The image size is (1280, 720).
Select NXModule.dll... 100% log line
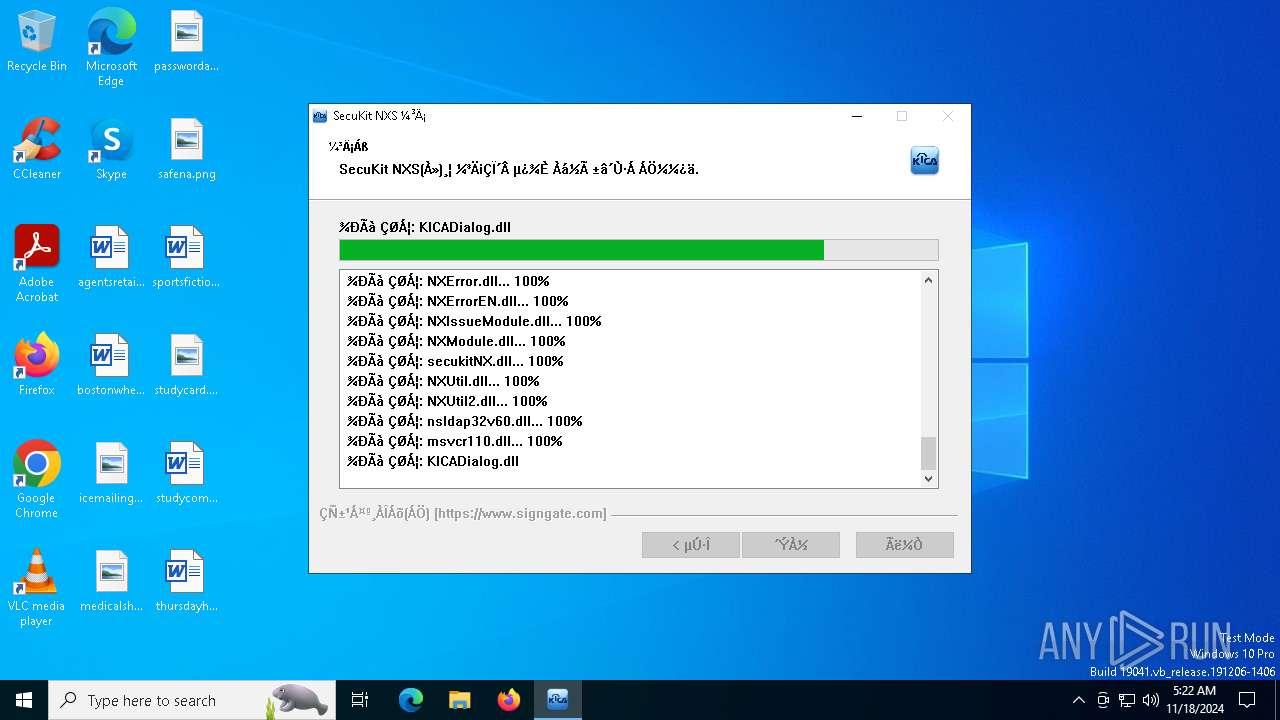(456, 341)
